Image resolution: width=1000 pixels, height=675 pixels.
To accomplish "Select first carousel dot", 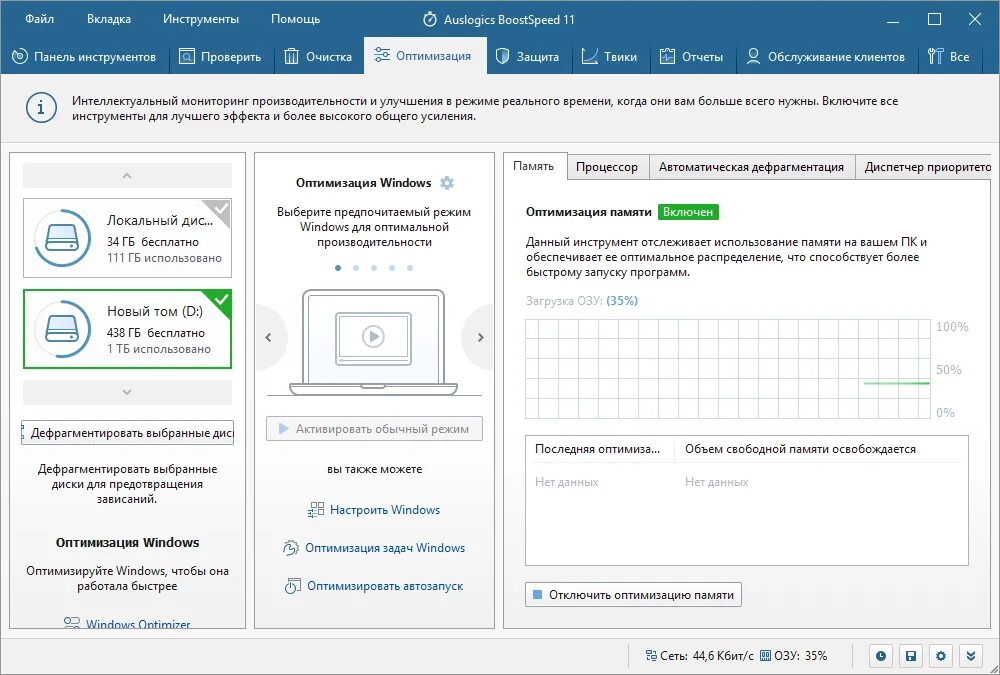I will (x=338, y=268).
